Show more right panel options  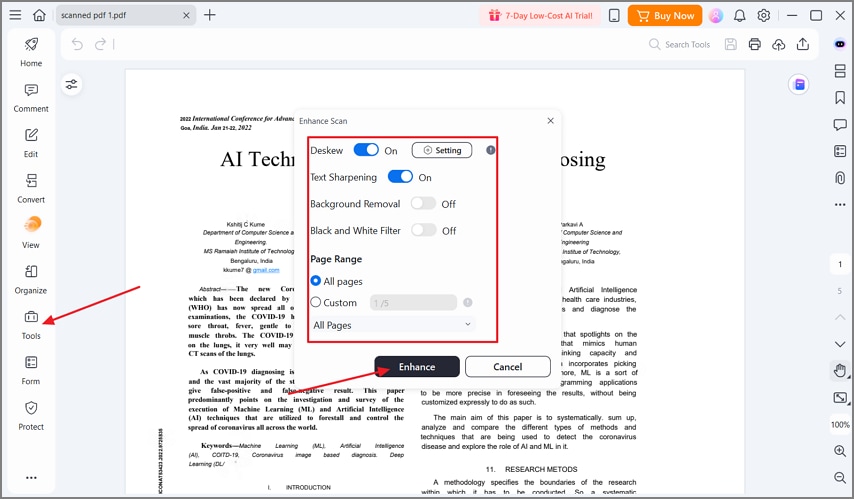pyautogui.click(x=840, y=204)
